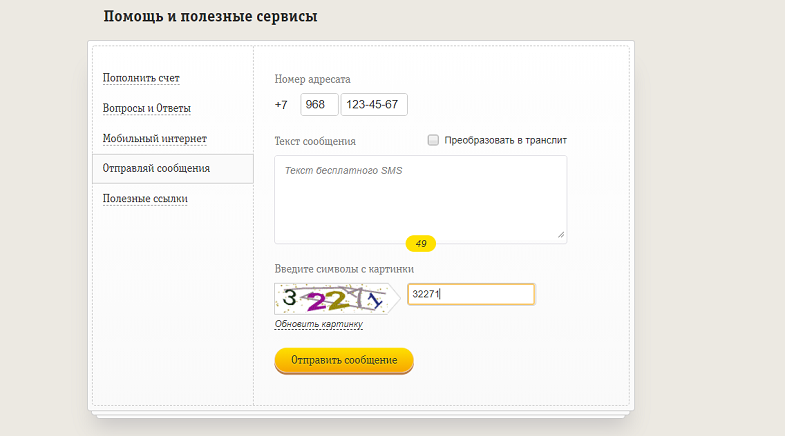Viewport: 785px width, 436px height.
Task: Refresh captcha via Обновить картинку link
Action: (318, 324)
